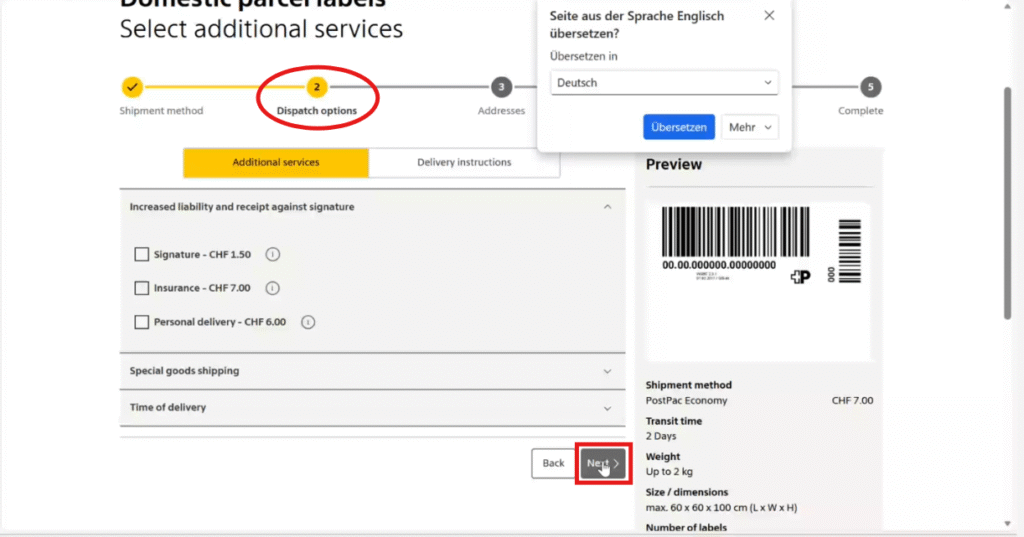Expand the Special goods shipping section
The image size is (1024, 537).
point(372,371)
